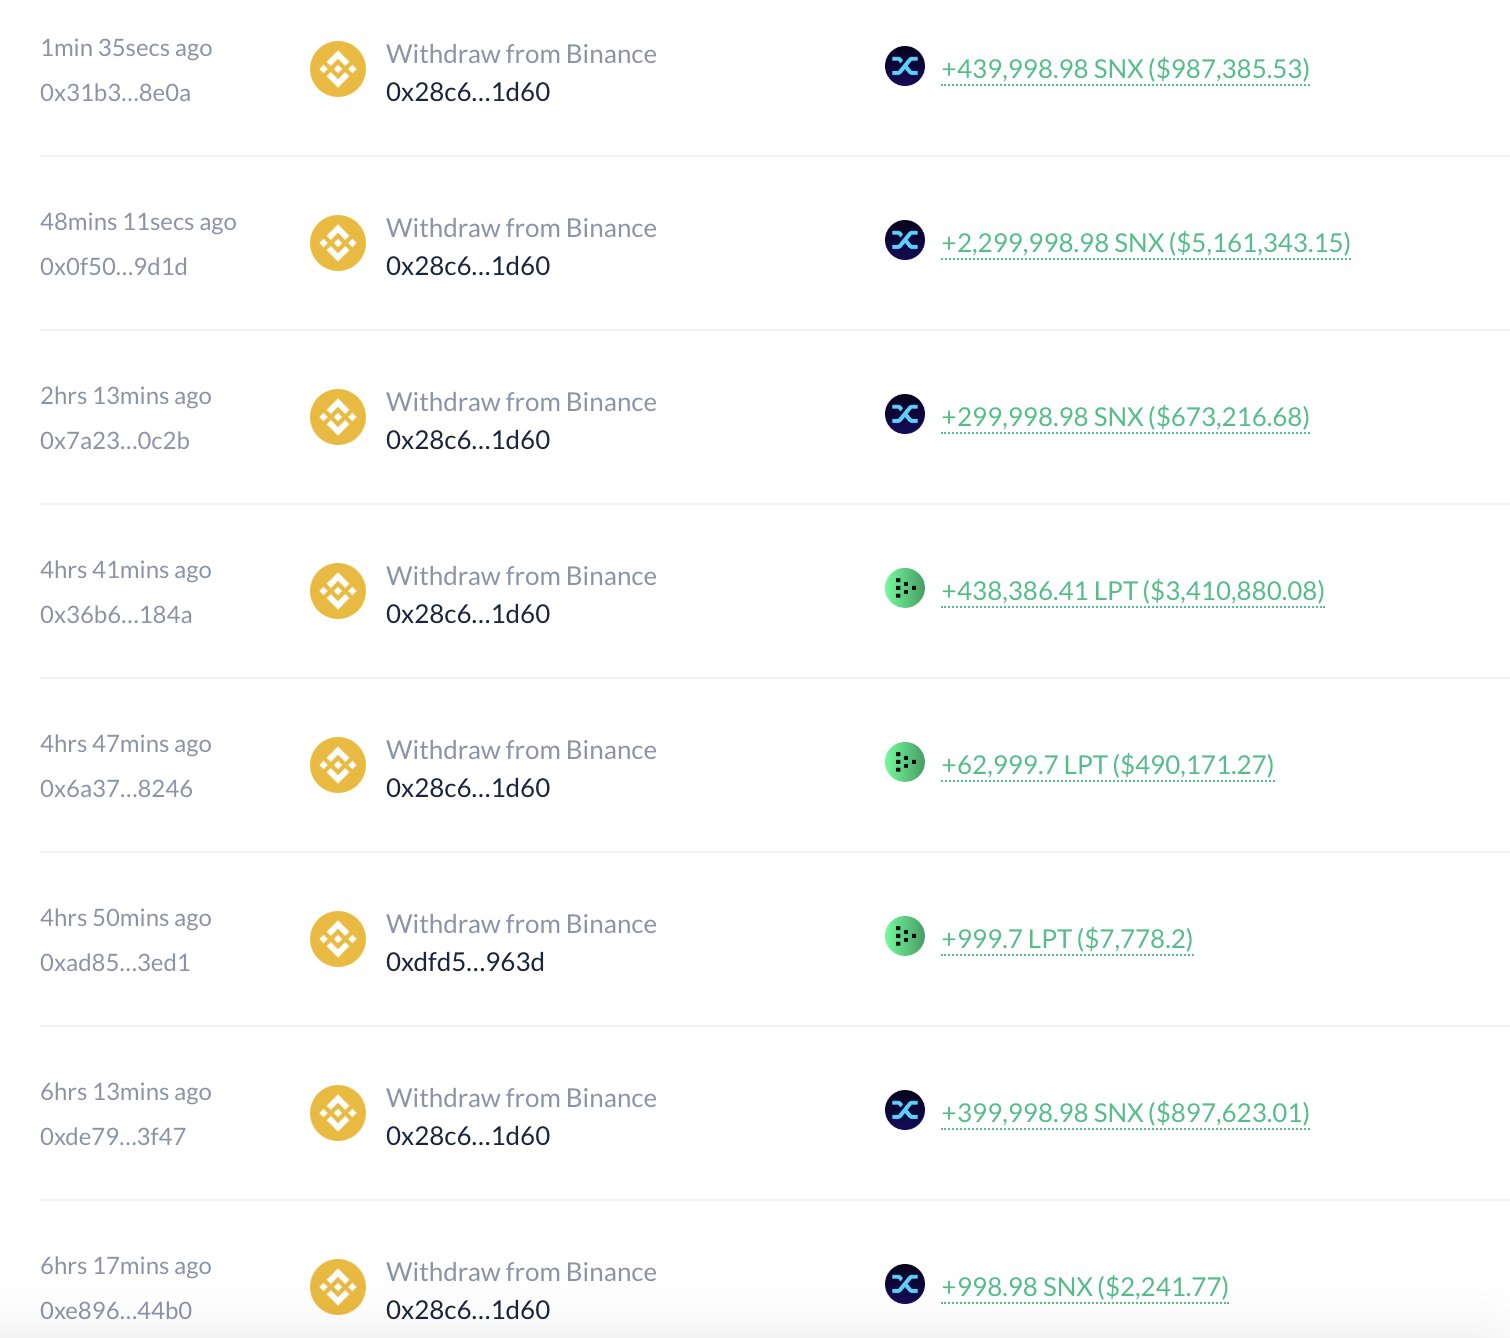The width and height of the screenshot is (1510, 1338).
Task: Open the +438,386.41 LPT amount link
Action: 1132,591
